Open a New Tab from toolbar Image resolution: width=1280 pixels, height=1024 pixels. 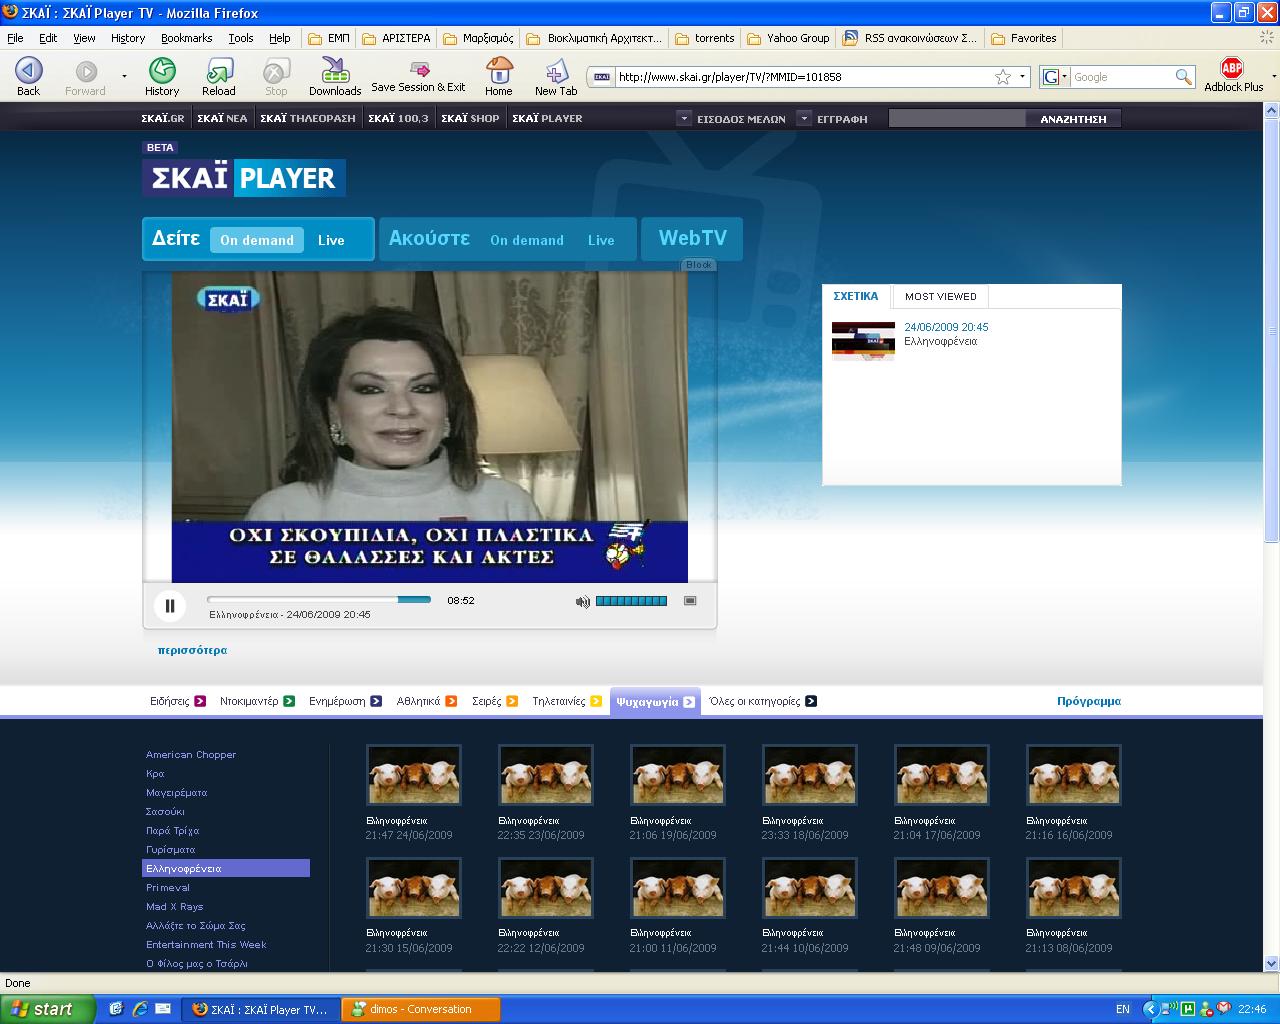pyautogui.click(x=555, y=75)
